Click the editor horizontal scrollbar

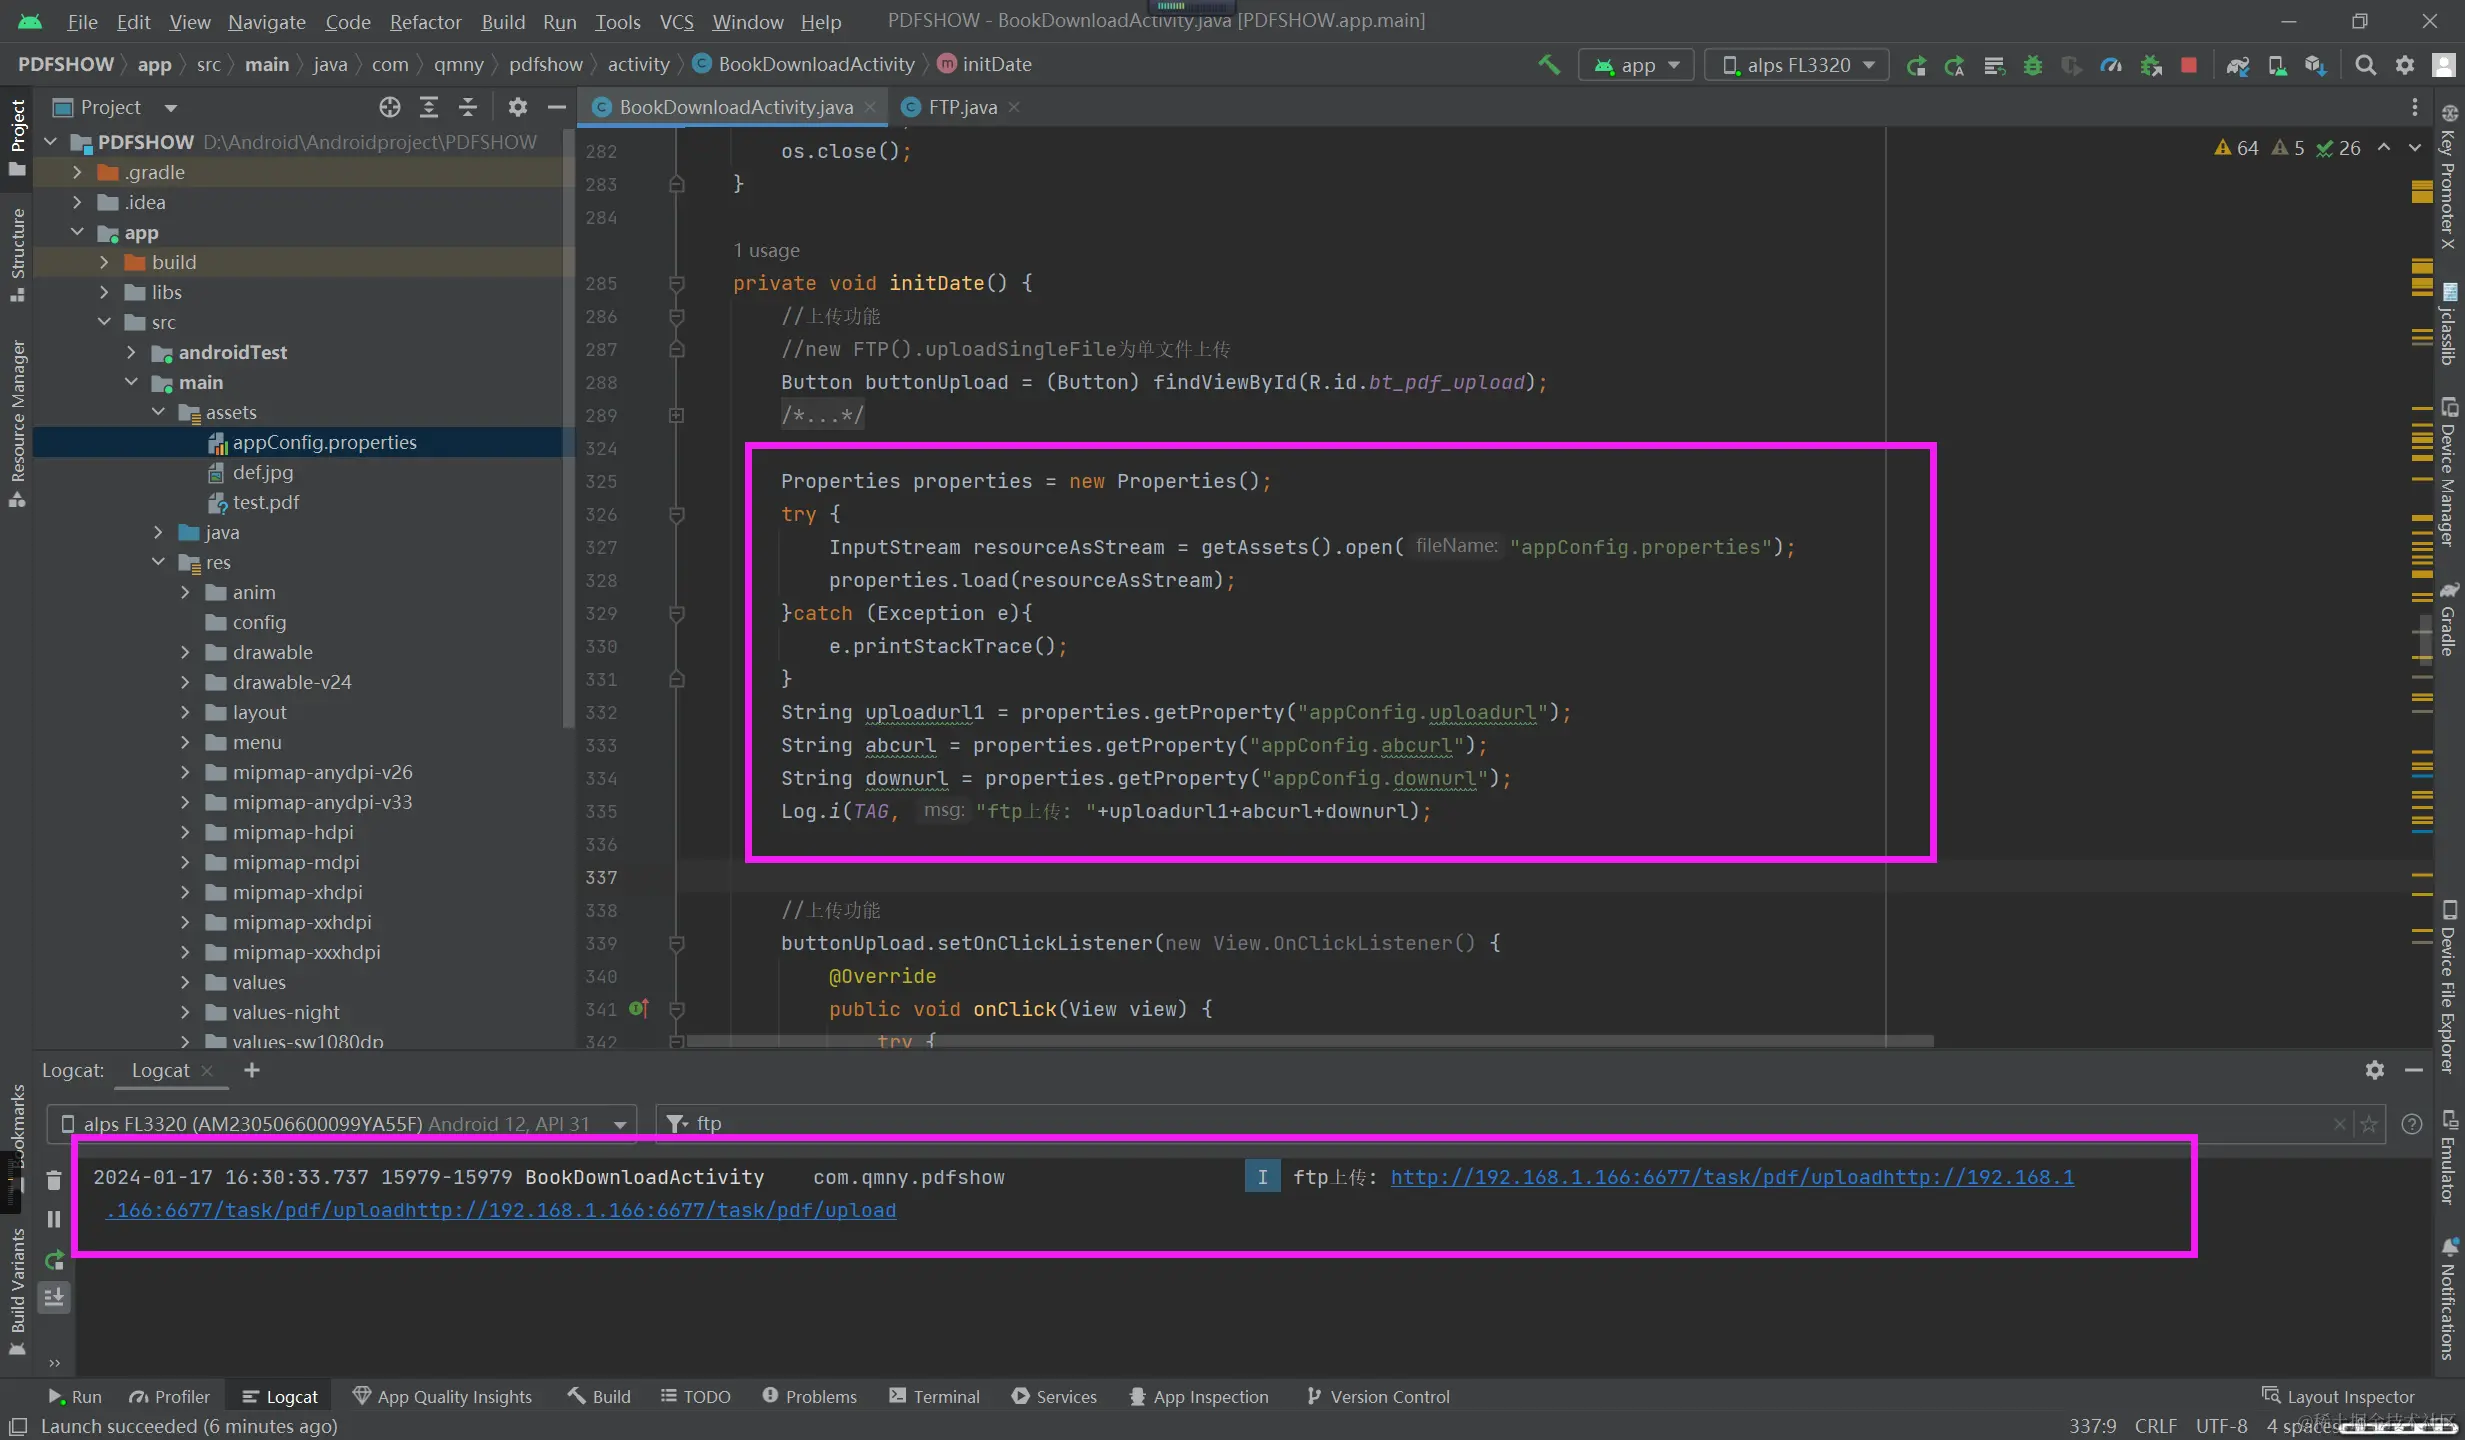[x=1308, y=1041]
